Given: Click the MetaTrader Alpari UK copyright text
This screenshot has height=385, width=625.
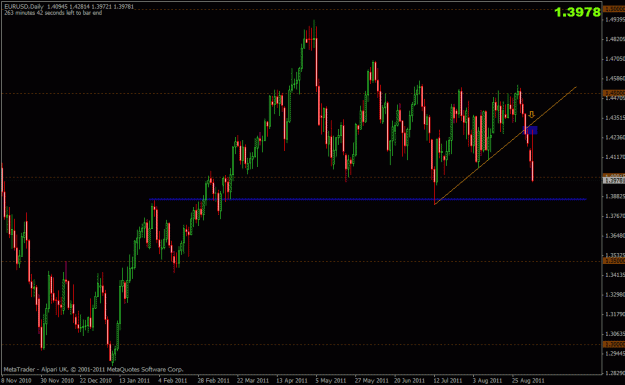Looking at the screenshot, I should 93,369.
